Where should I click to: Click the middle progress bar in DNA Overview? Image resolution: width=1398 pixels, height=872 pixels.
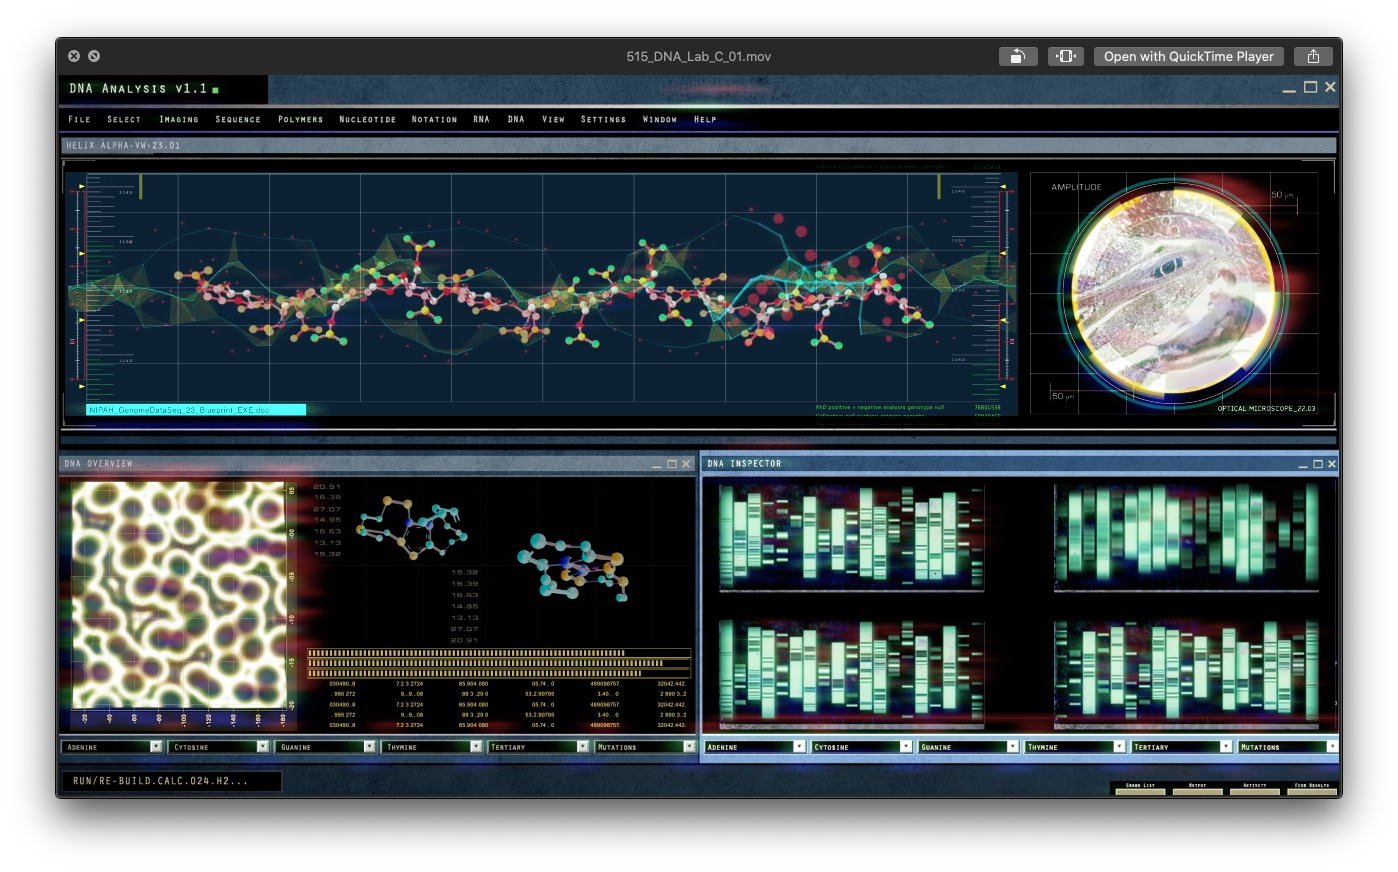point(499,663)
